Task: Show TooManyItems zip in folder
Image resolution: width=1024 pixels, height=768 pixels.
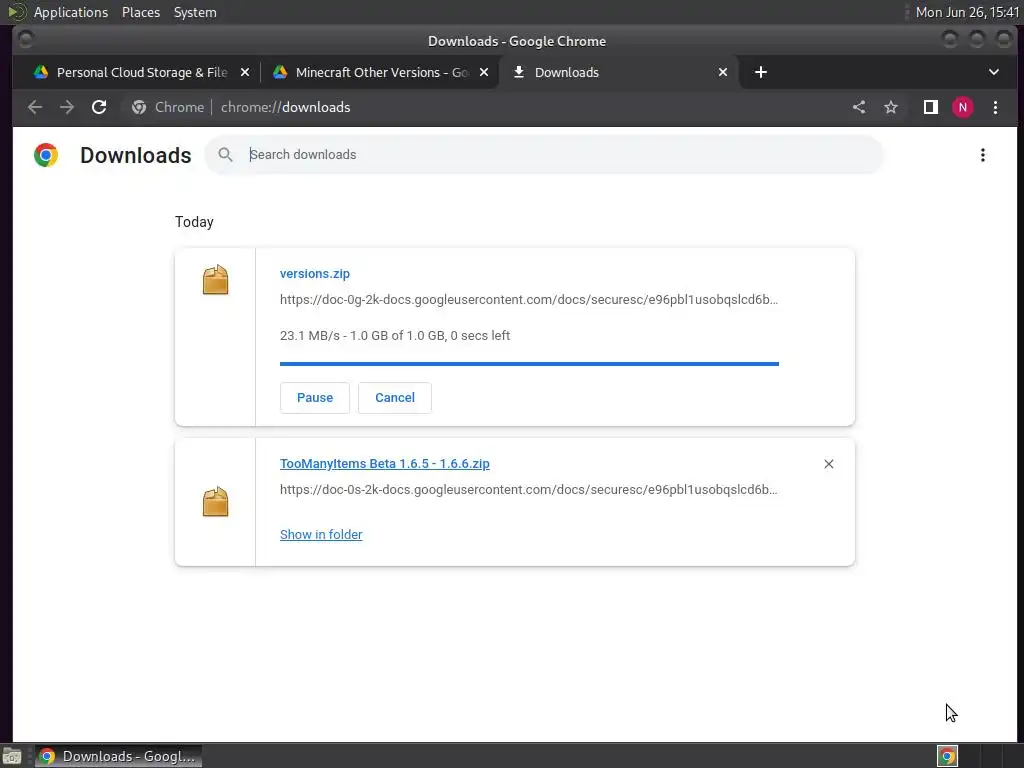Action: tap(321, 534)
